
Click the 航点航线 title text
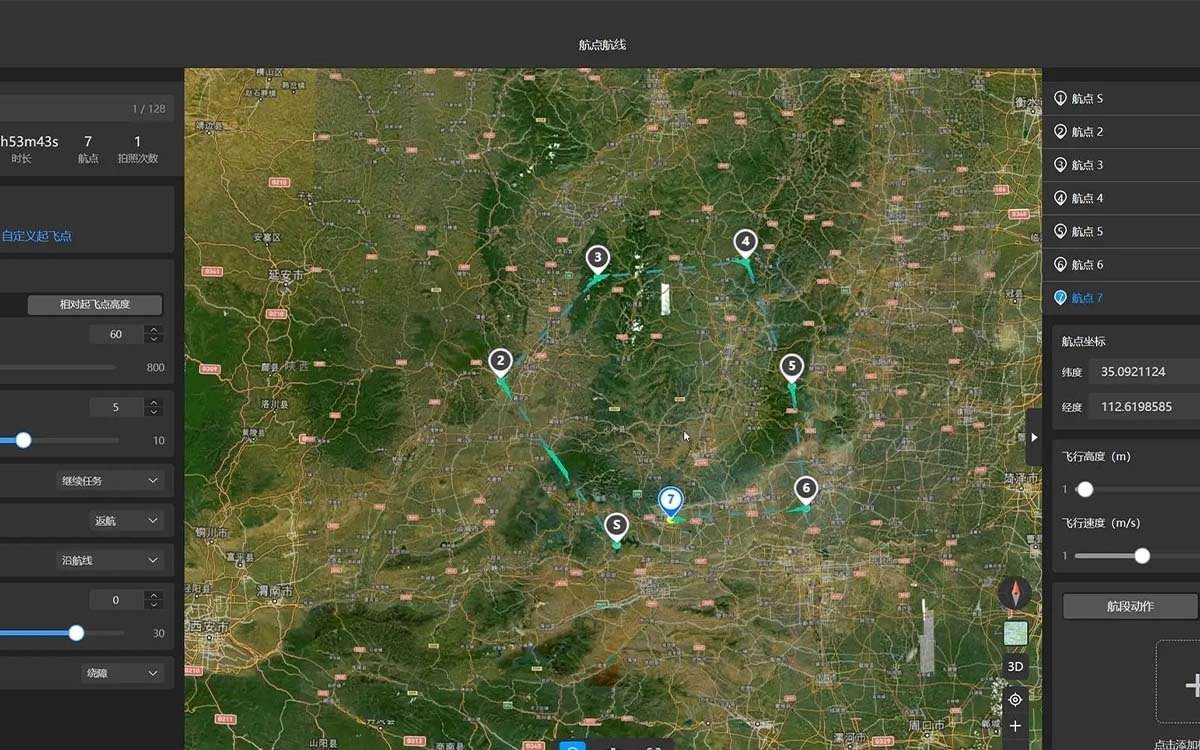tap(602, 45)
